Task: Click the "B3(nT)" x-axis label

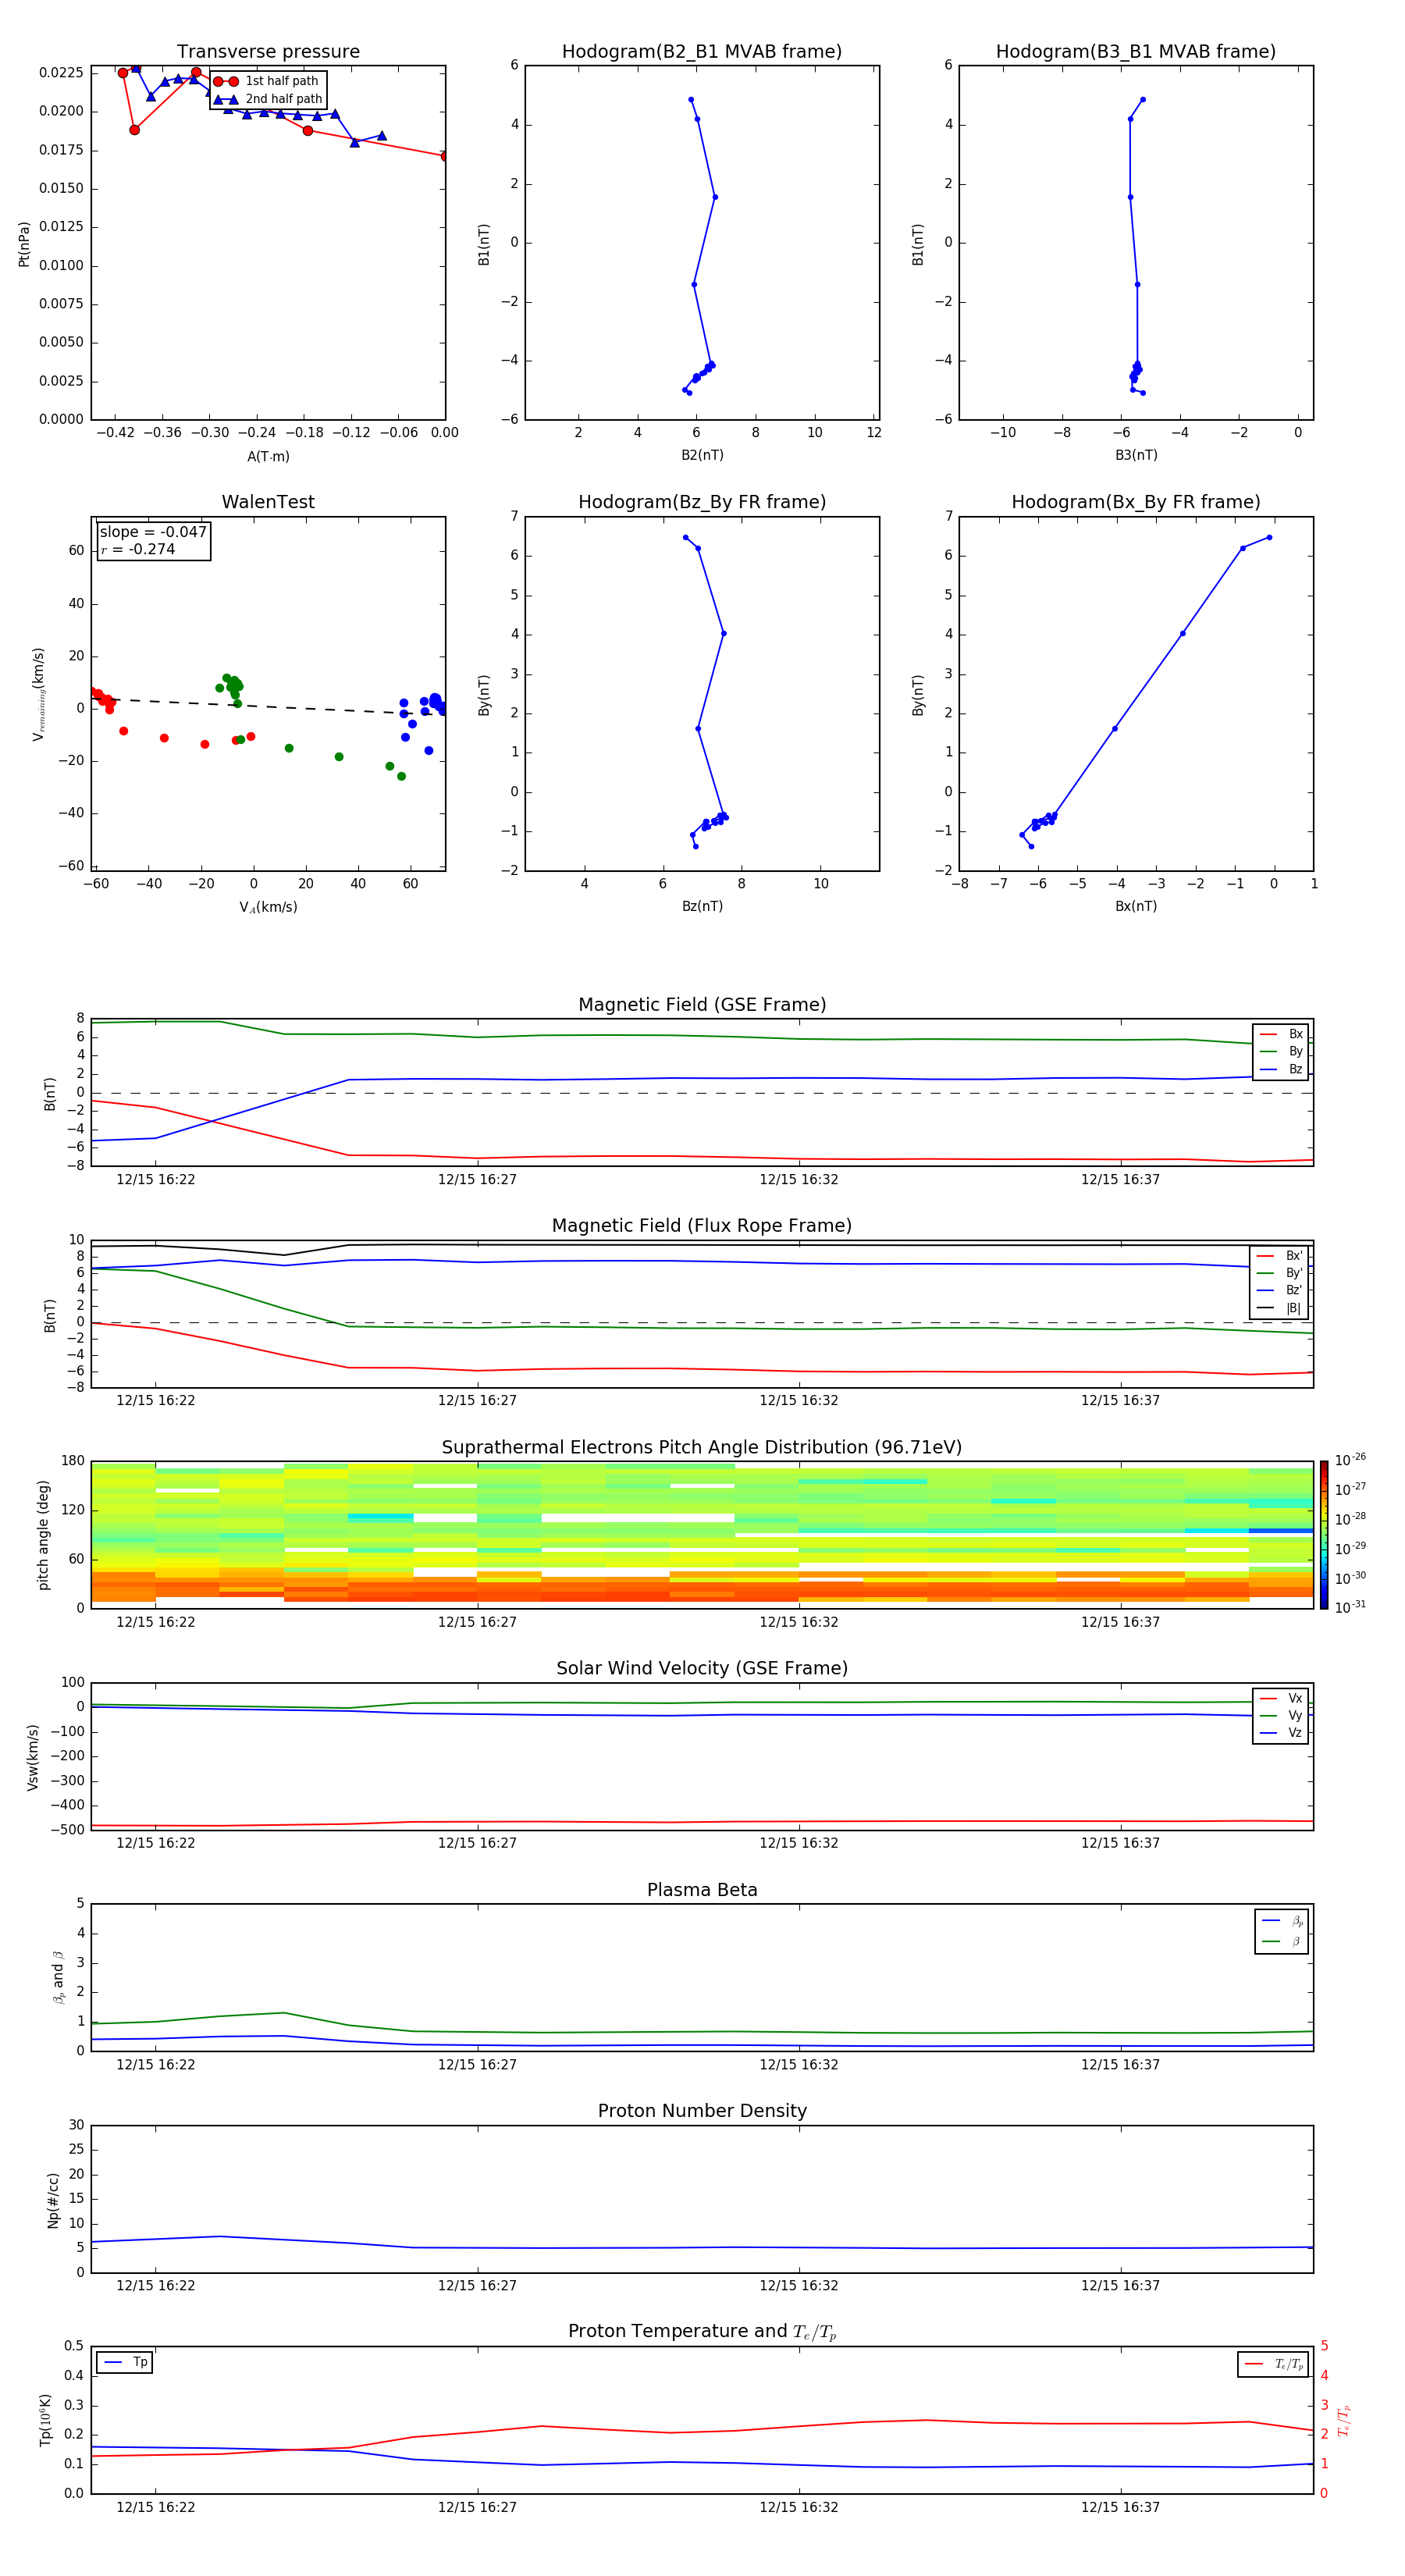Action: point(1136,455)
